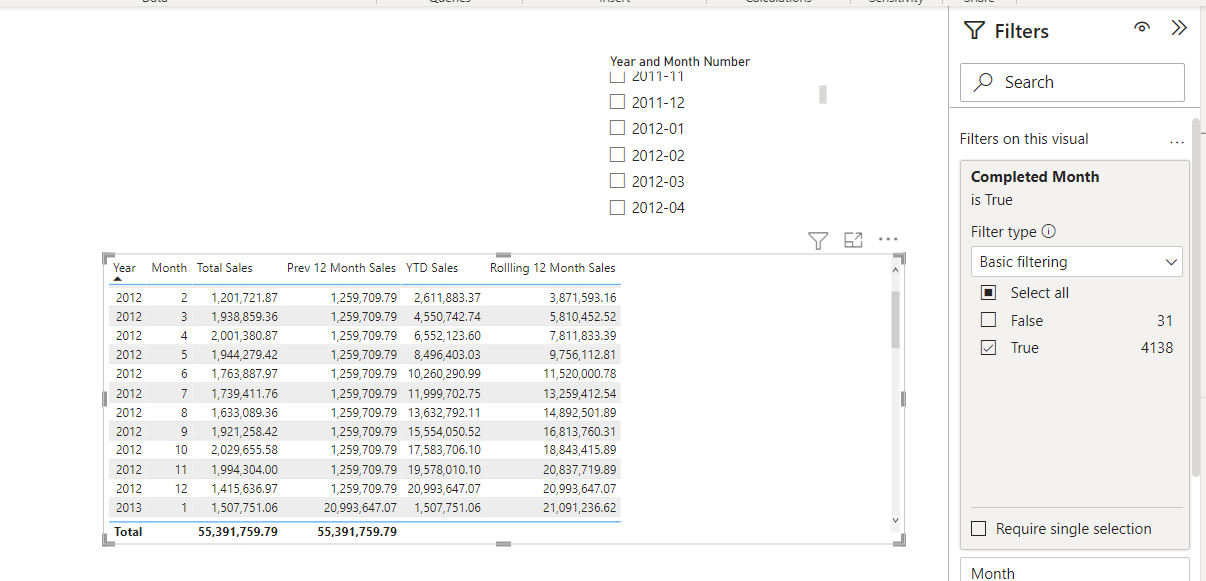
Task: Check the 2012-03 slicer option
Action: [617, 181]
